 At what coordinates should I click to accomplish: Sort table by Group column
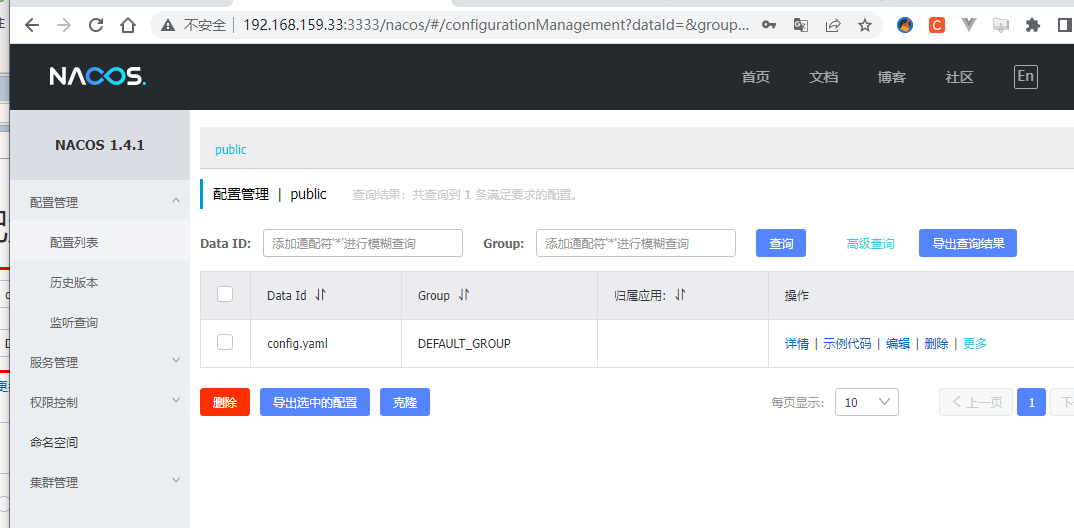[464, 295]
